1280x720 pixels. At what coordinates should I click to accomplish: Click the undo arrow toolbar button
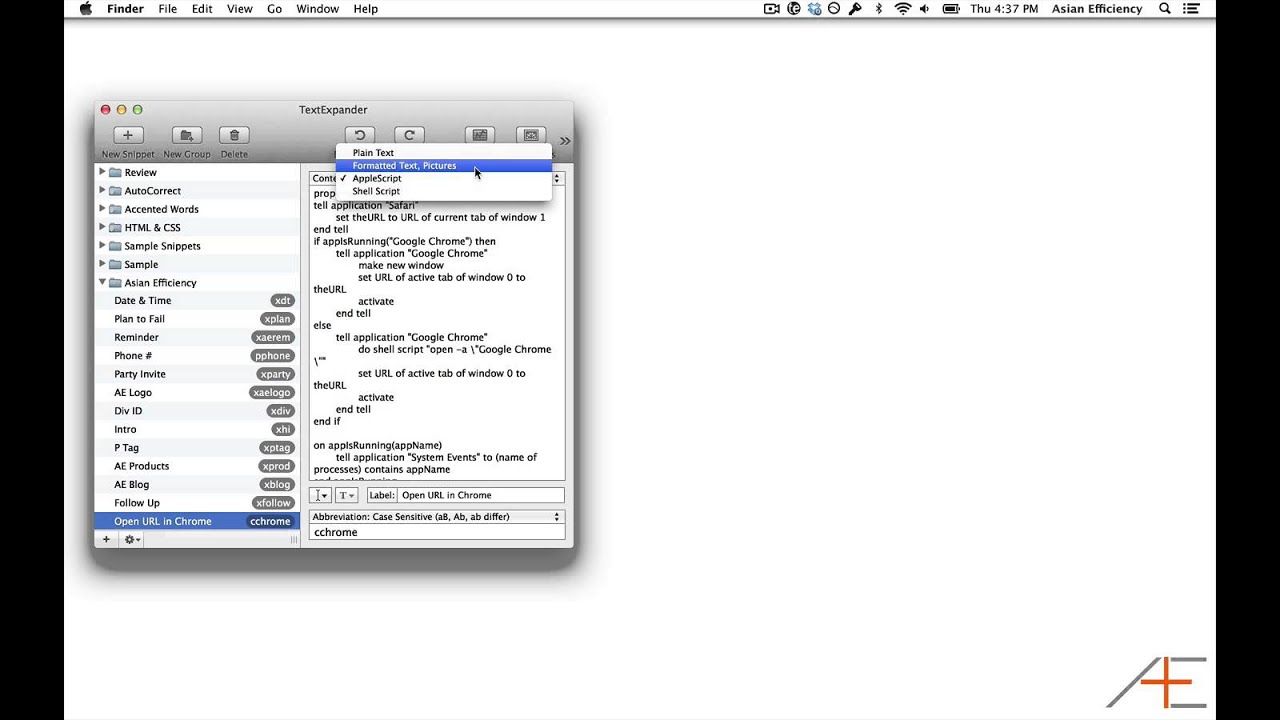(x=360, y=135)
